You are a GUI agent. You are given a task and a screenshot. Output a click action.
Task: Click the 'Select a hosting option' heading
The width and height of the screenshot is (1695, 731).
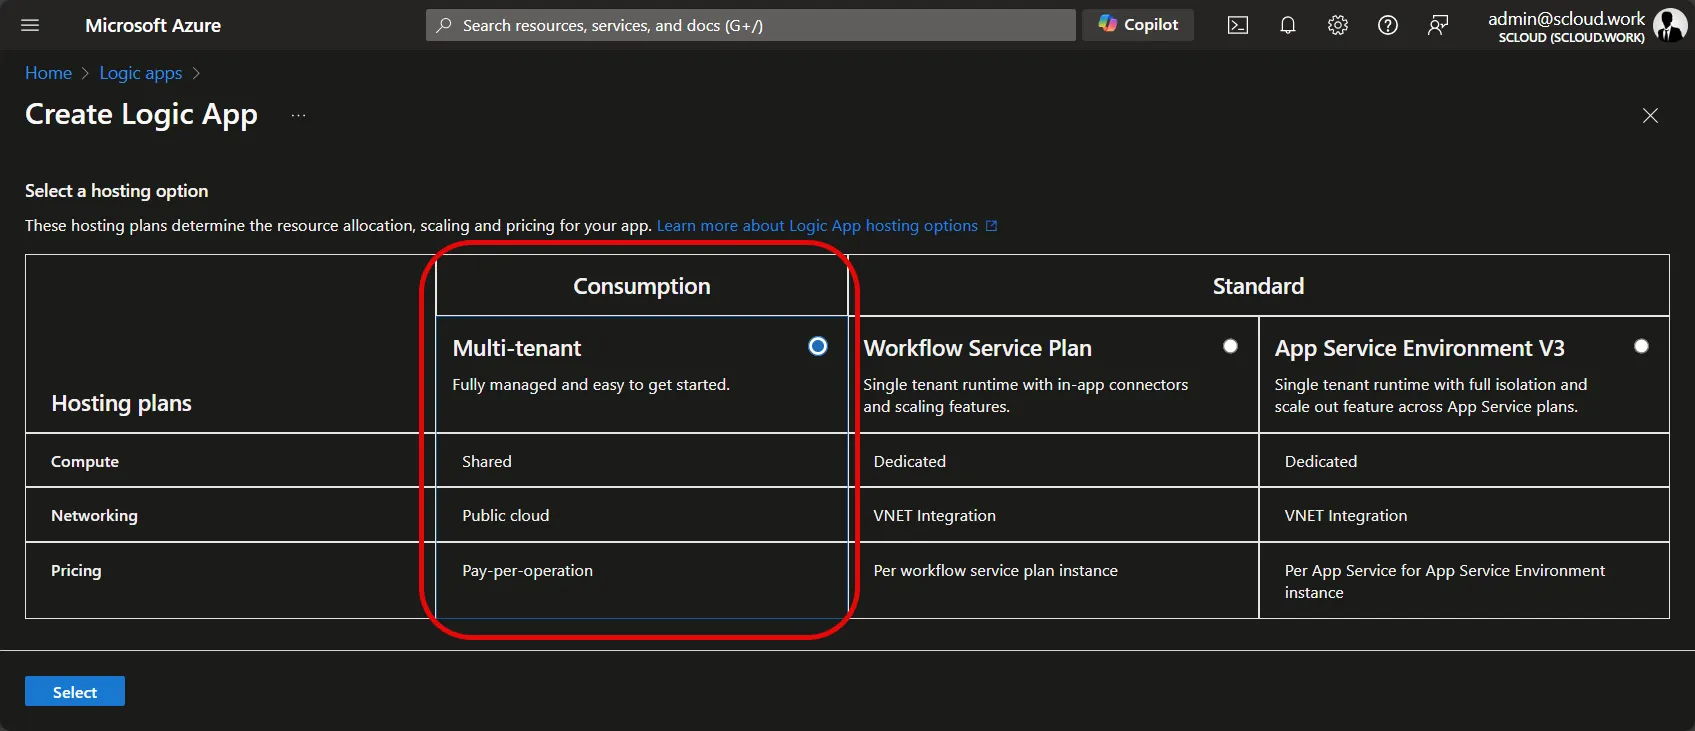pos(117,191)
